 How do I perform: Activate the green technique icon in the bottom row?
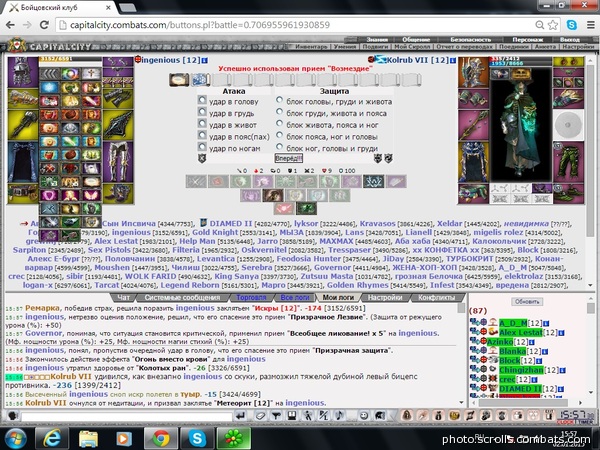click(307, 209)
